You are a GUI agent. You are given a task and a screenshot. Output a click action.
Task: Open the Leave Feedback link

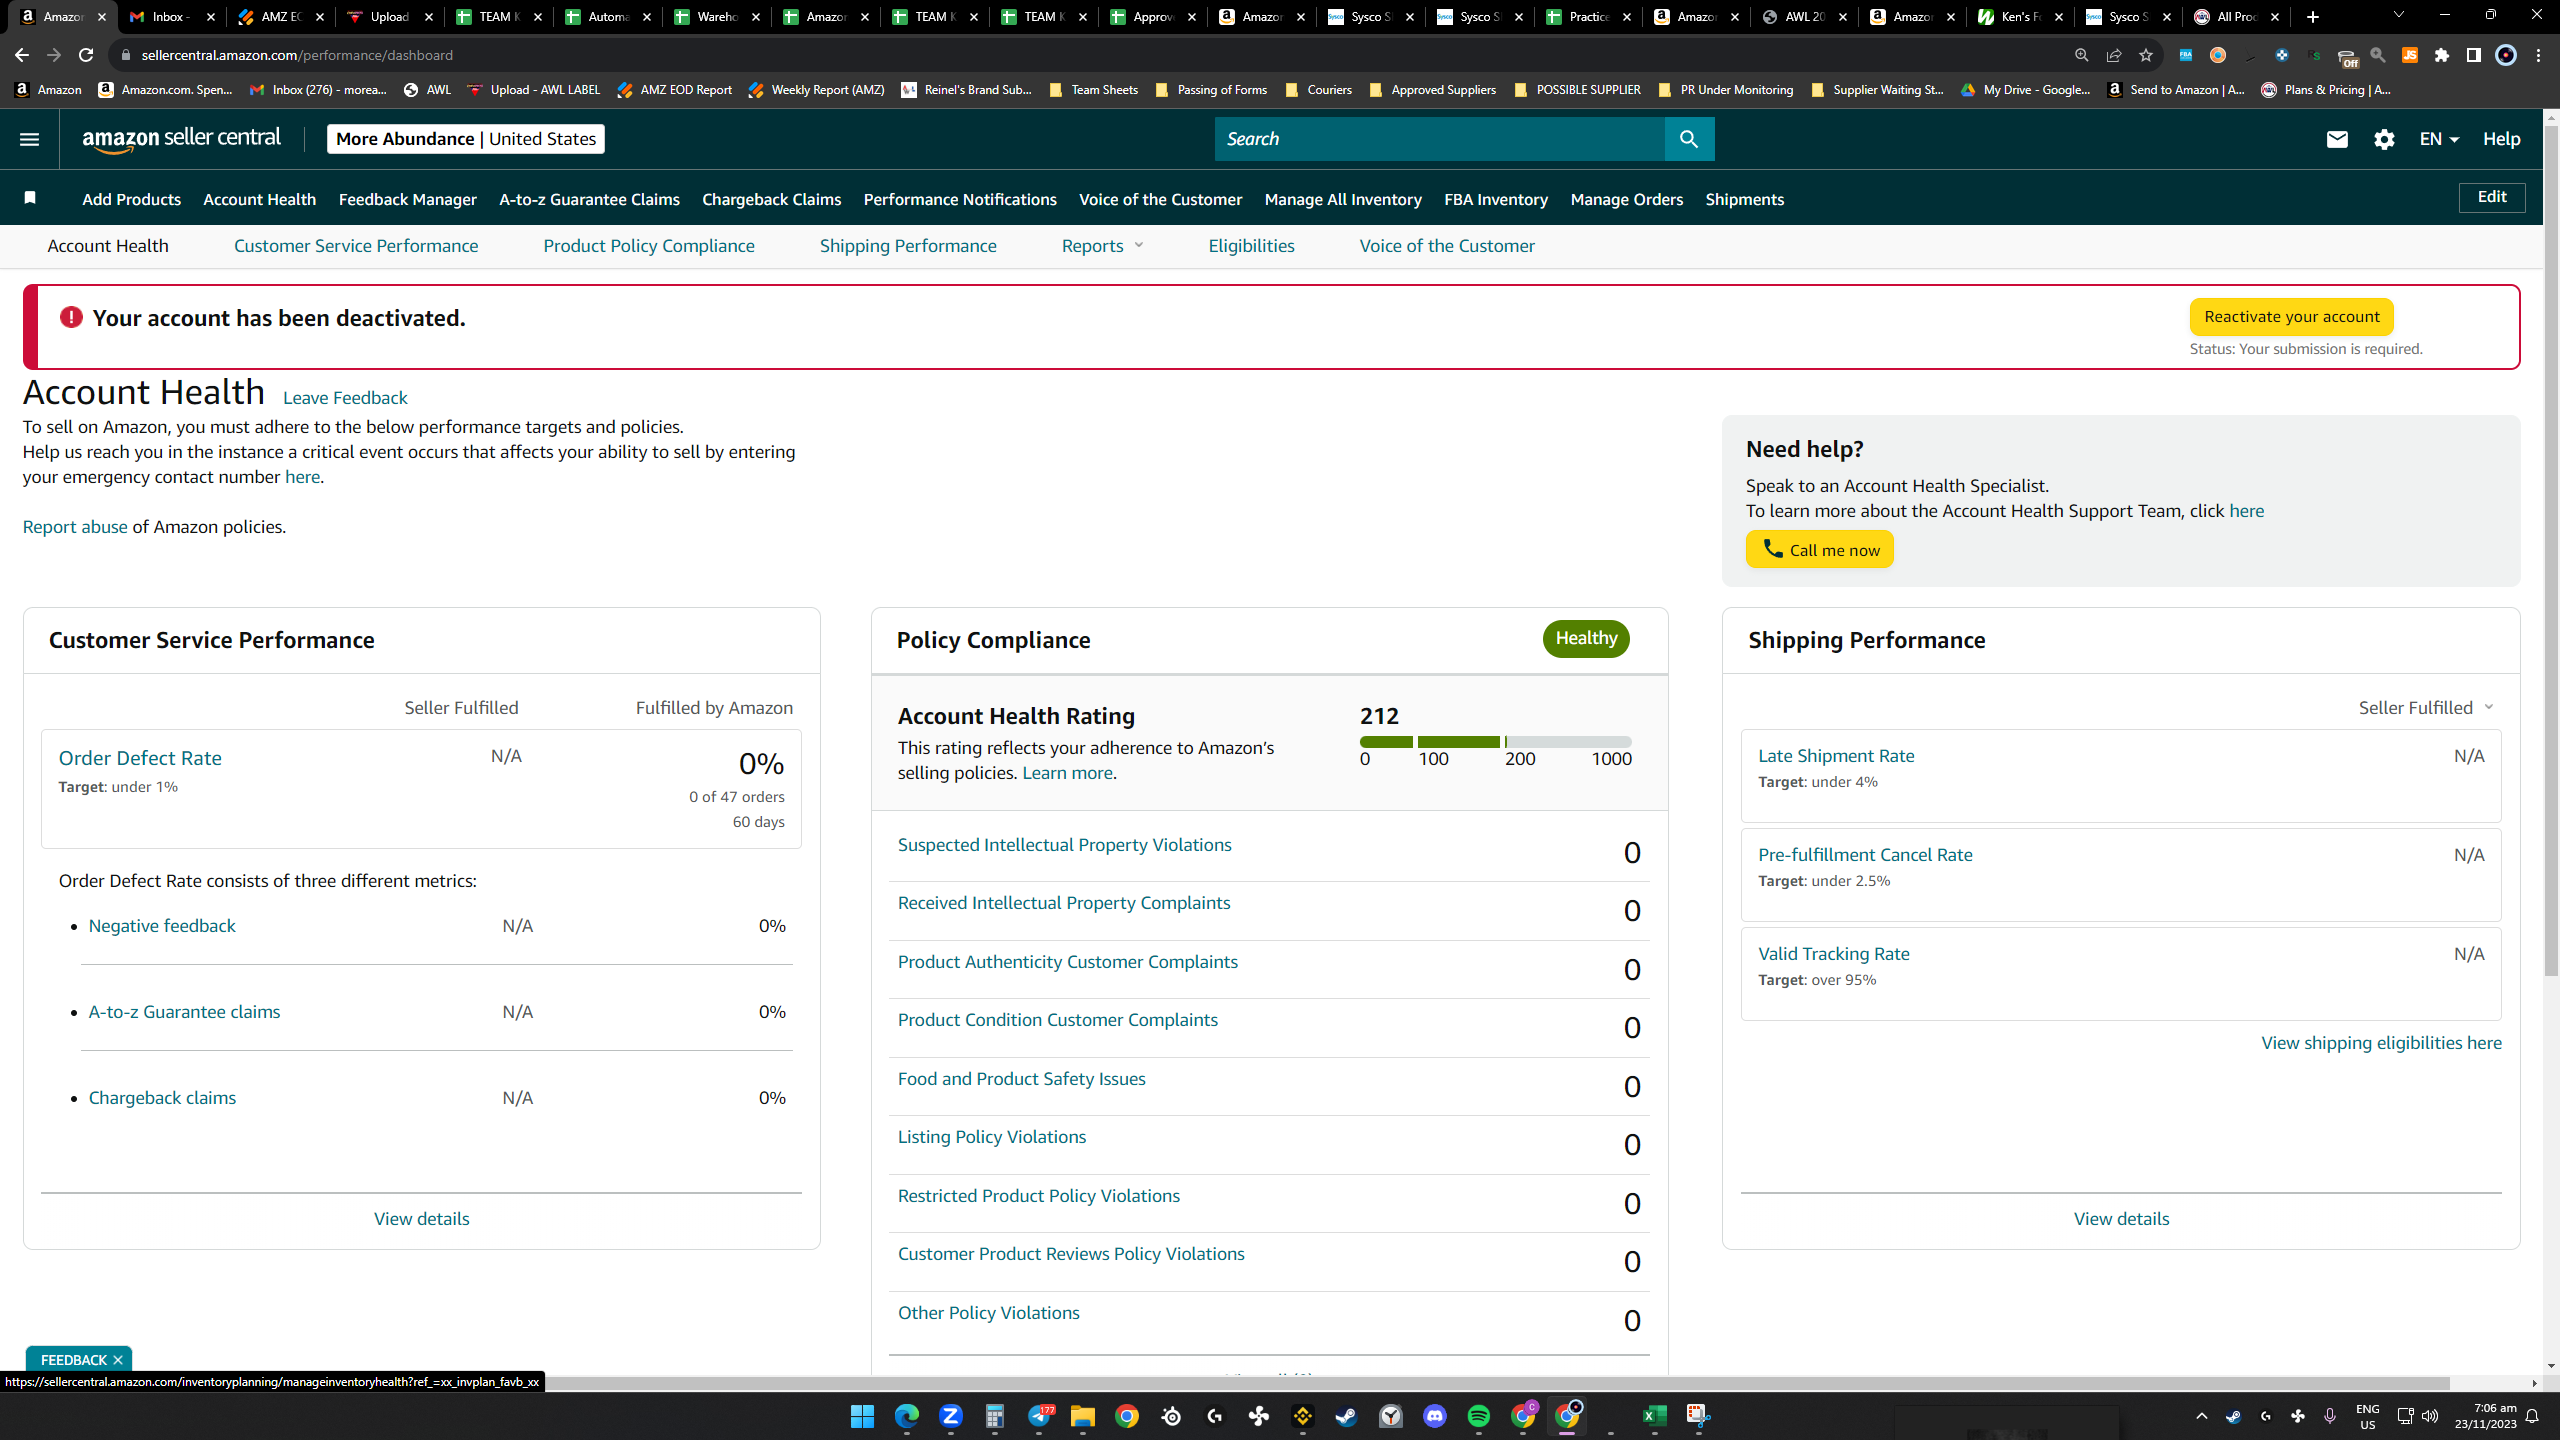coord(345,398)
